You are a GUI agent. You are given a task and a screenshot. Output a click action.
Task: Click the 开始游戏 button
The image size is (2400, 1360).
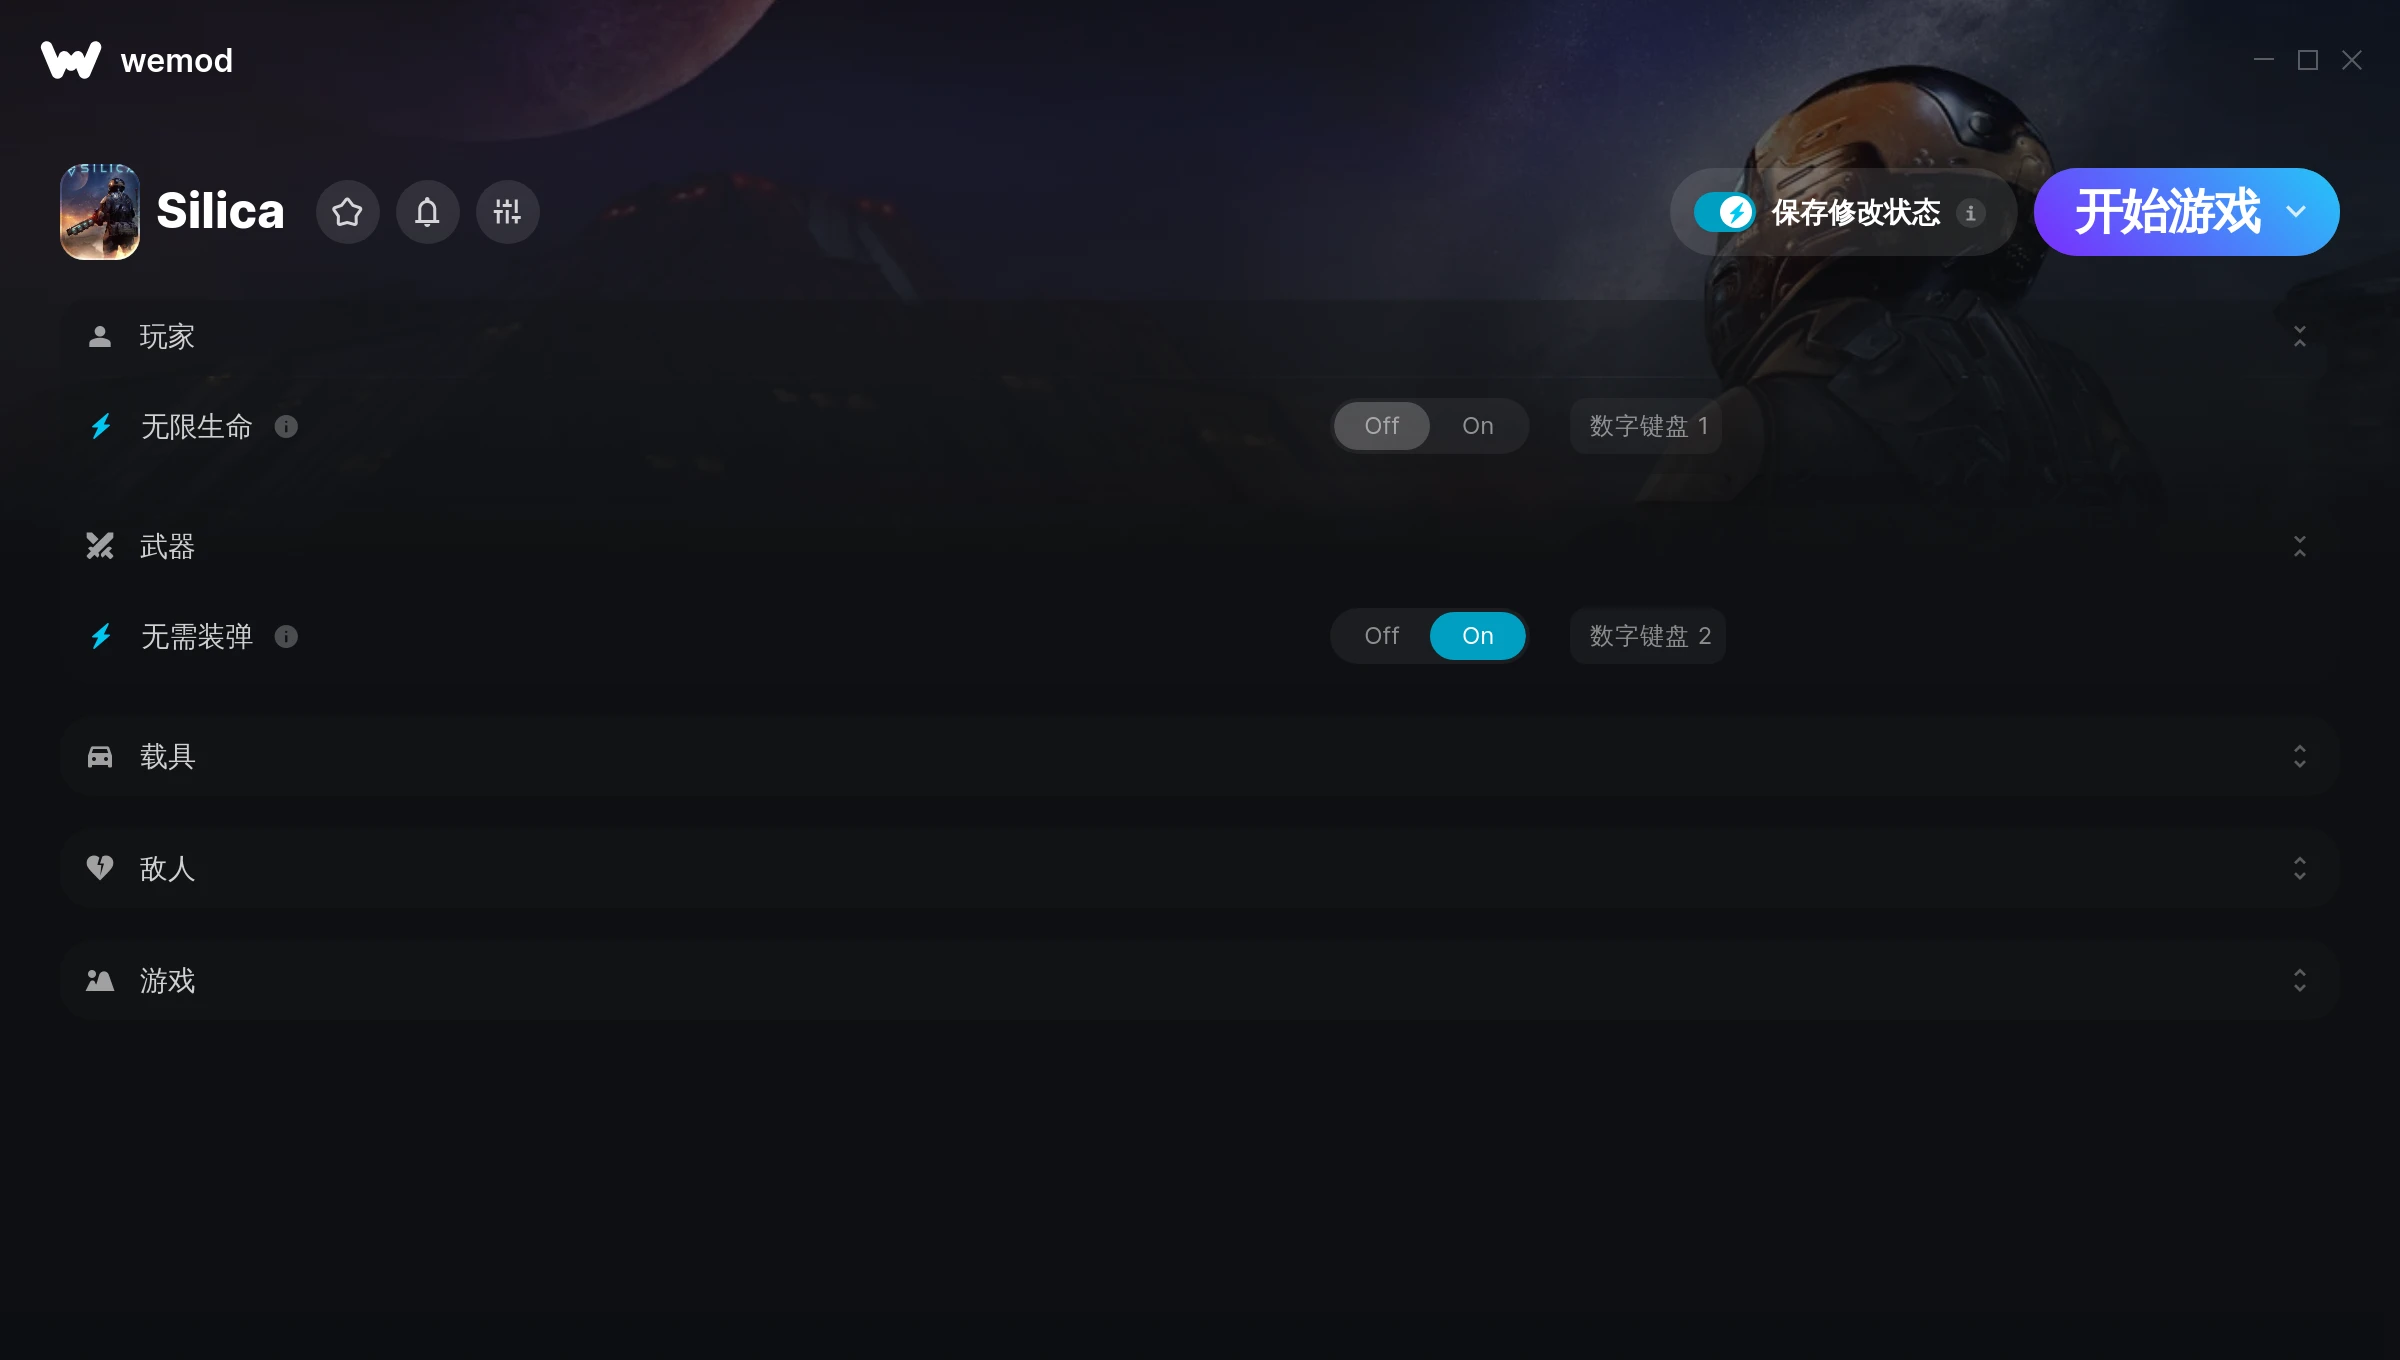[x=2166, y=212]
